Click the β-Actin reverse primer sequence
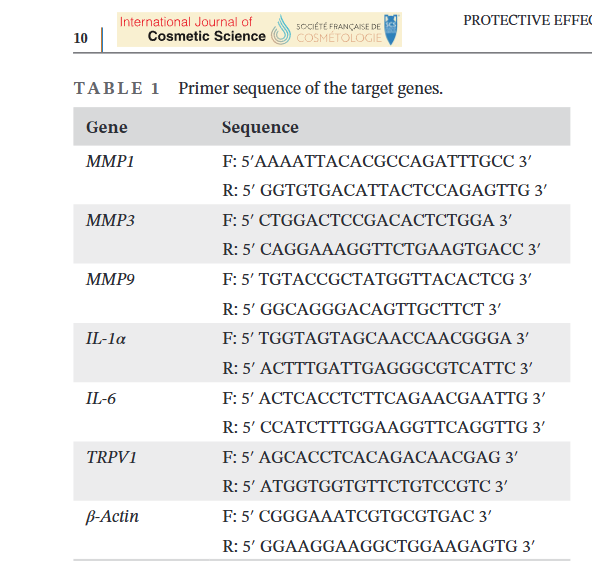Screen dimensions: 592x566 pyautogui.click(x=378, y=546)
